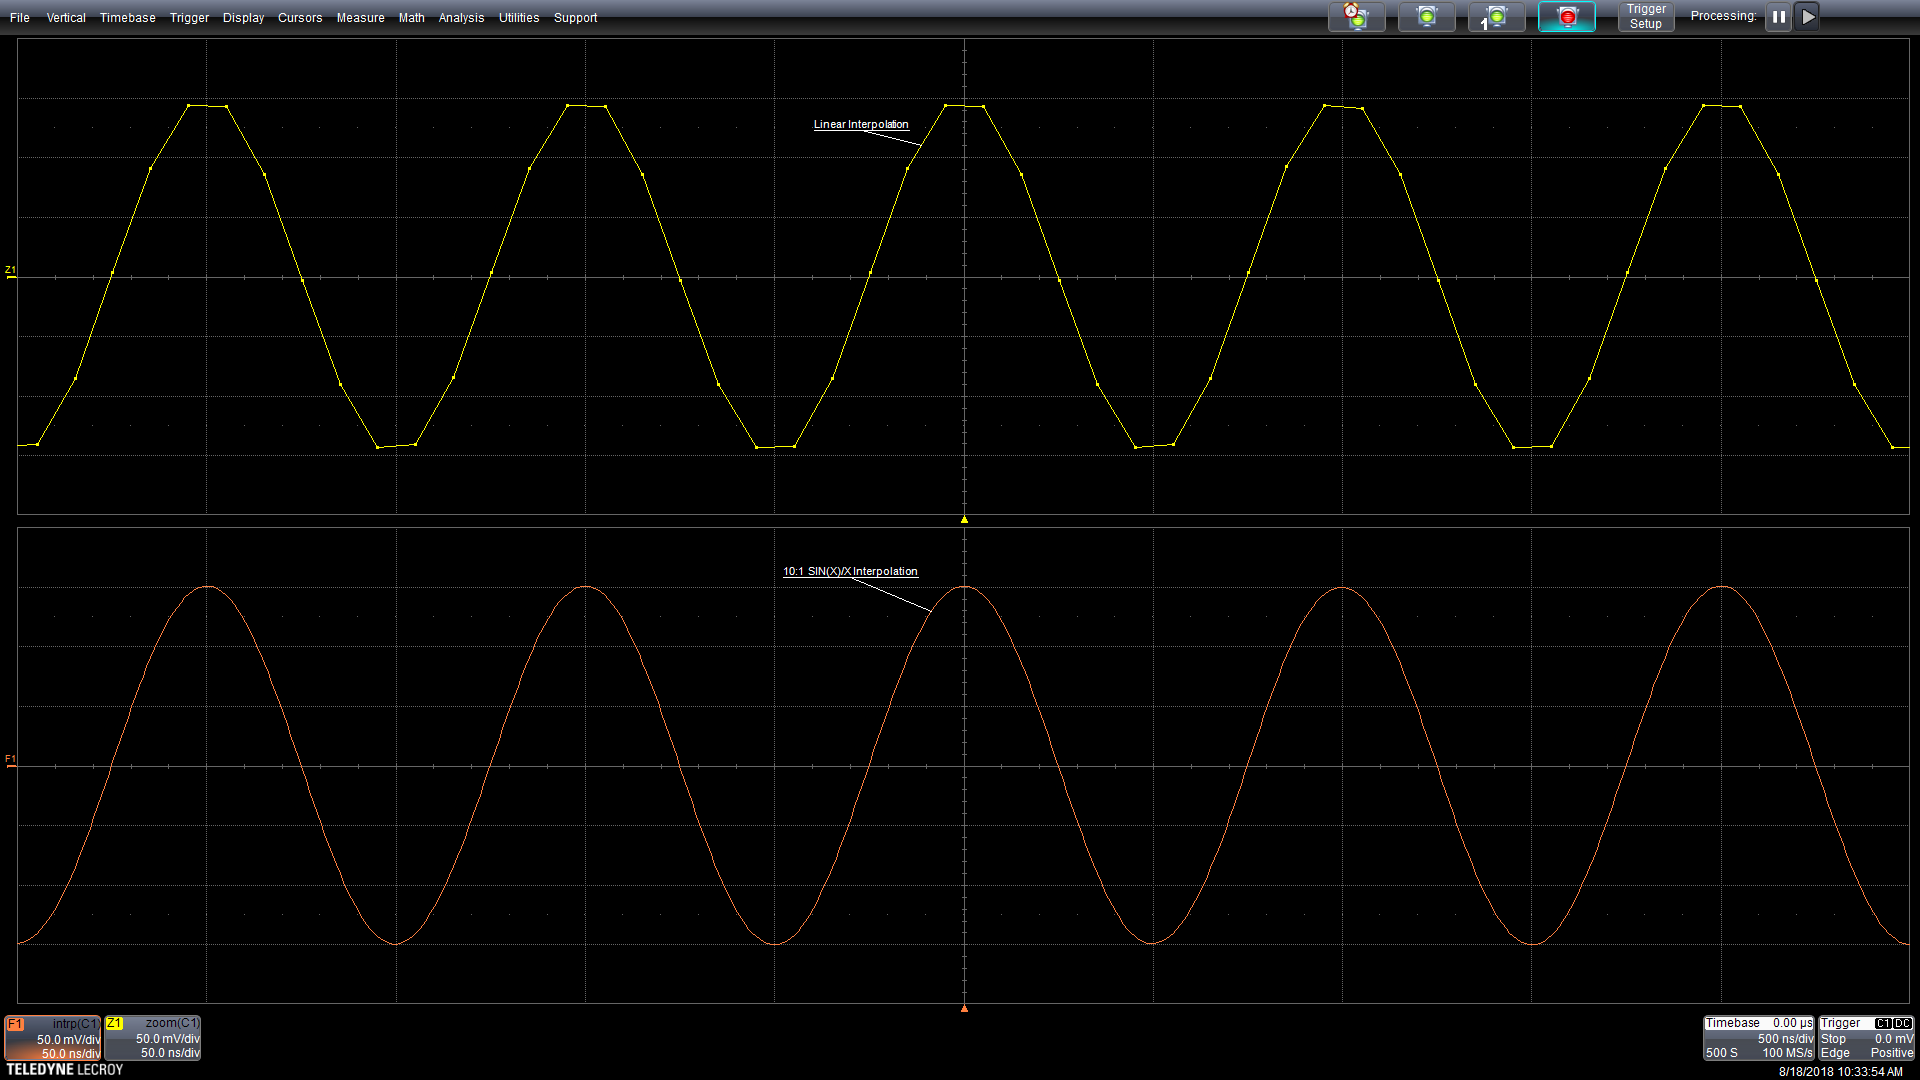1920x1080 pixels.
Task: Click the orange trigger position marker below the lower grid
Action: (964, 1009)
